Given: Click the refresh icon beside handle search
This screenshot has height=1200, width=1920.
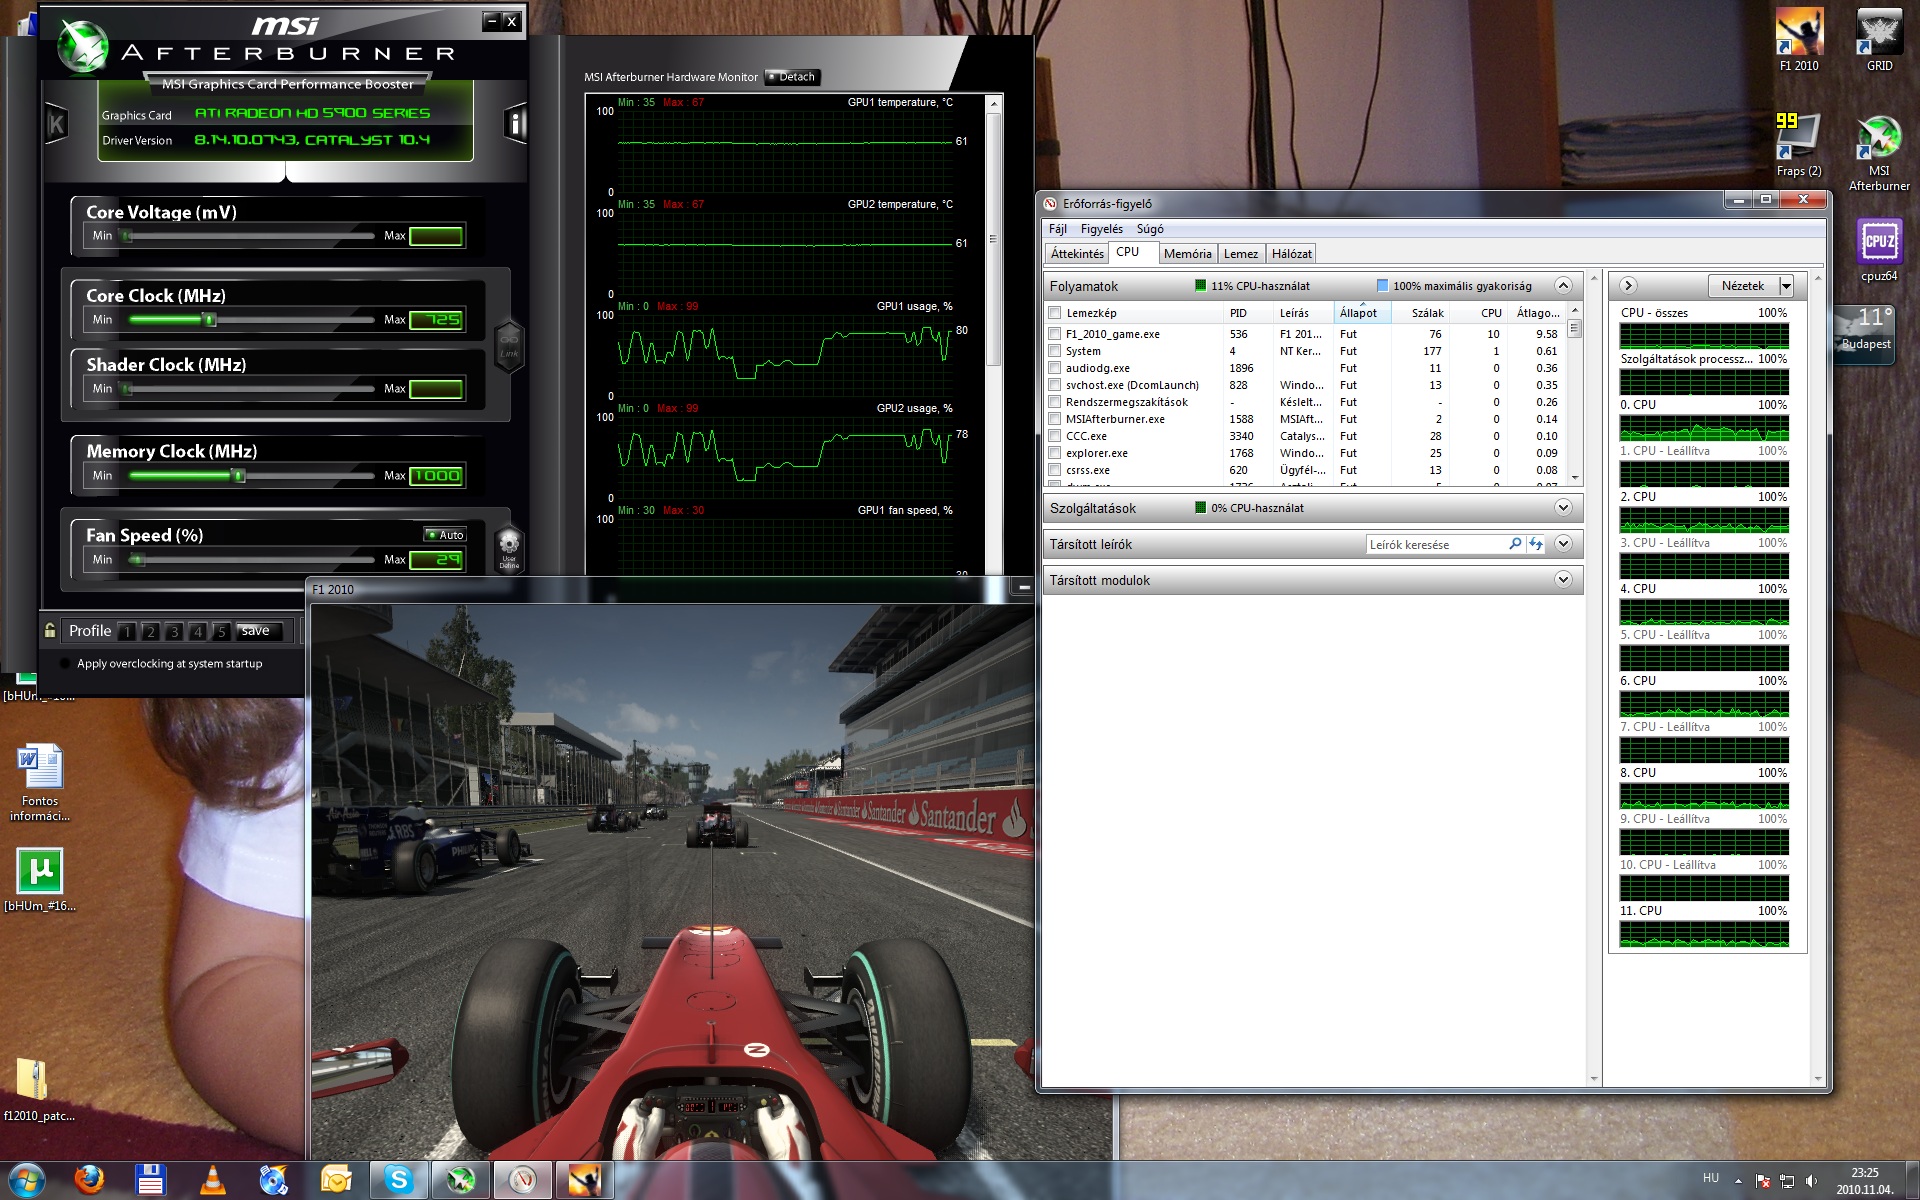Looking at the screenshot, I should (1536, 544).
